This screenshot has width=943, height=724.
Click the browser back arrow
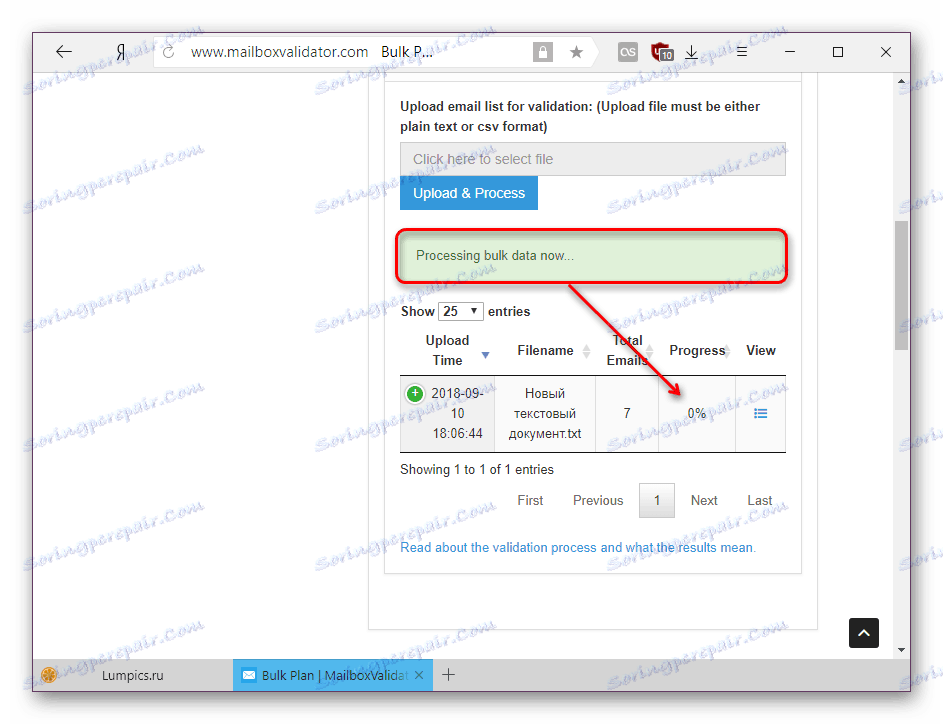[62, 52]
